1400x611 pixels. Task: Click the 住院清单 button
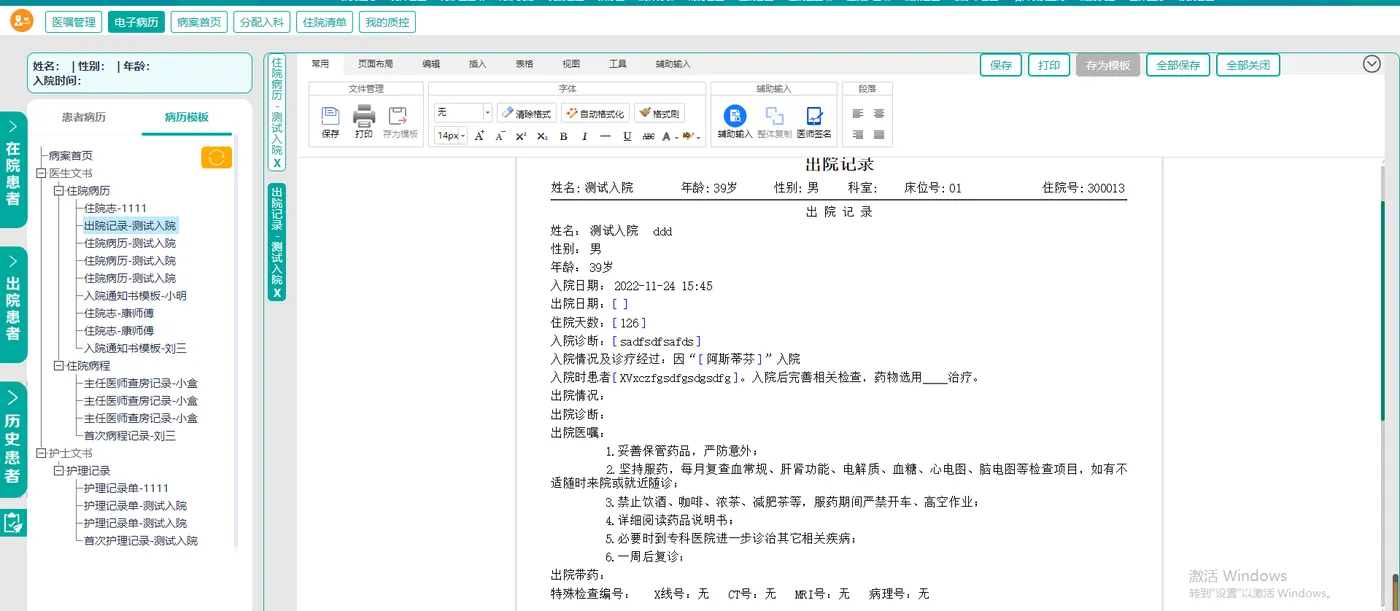(325, 22)
